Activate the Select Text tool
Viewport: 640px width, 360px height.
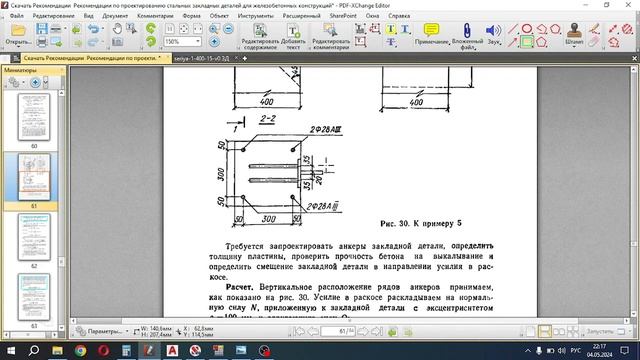[x=131, y=29]
